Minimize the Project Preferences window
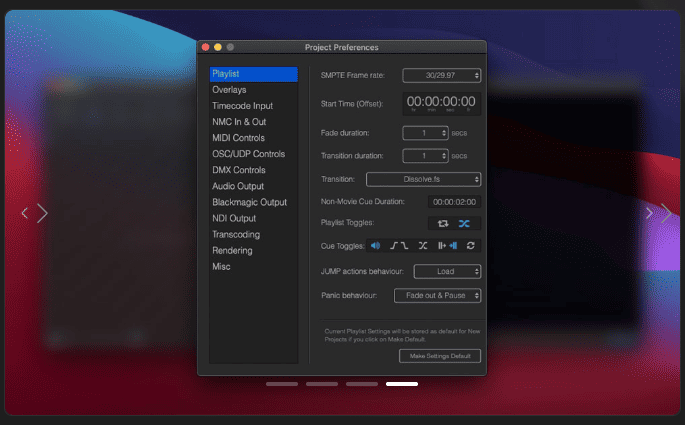 tap(218, 47)
